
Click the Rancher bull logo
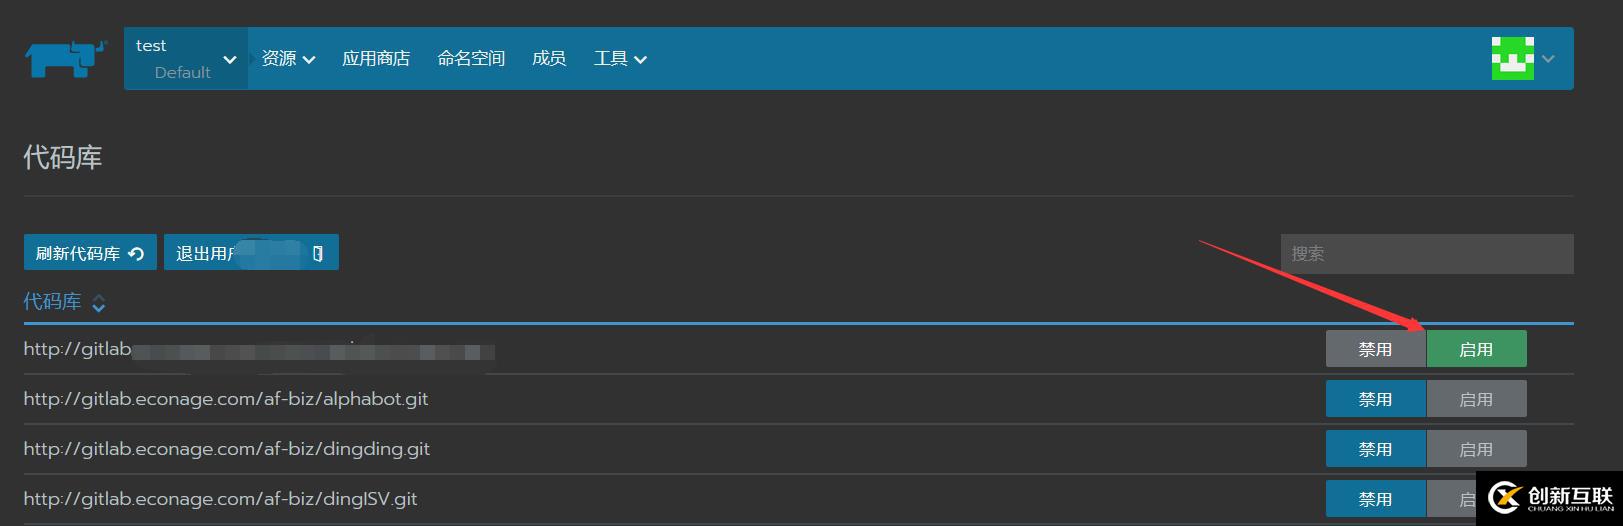[x=65, y=59]
